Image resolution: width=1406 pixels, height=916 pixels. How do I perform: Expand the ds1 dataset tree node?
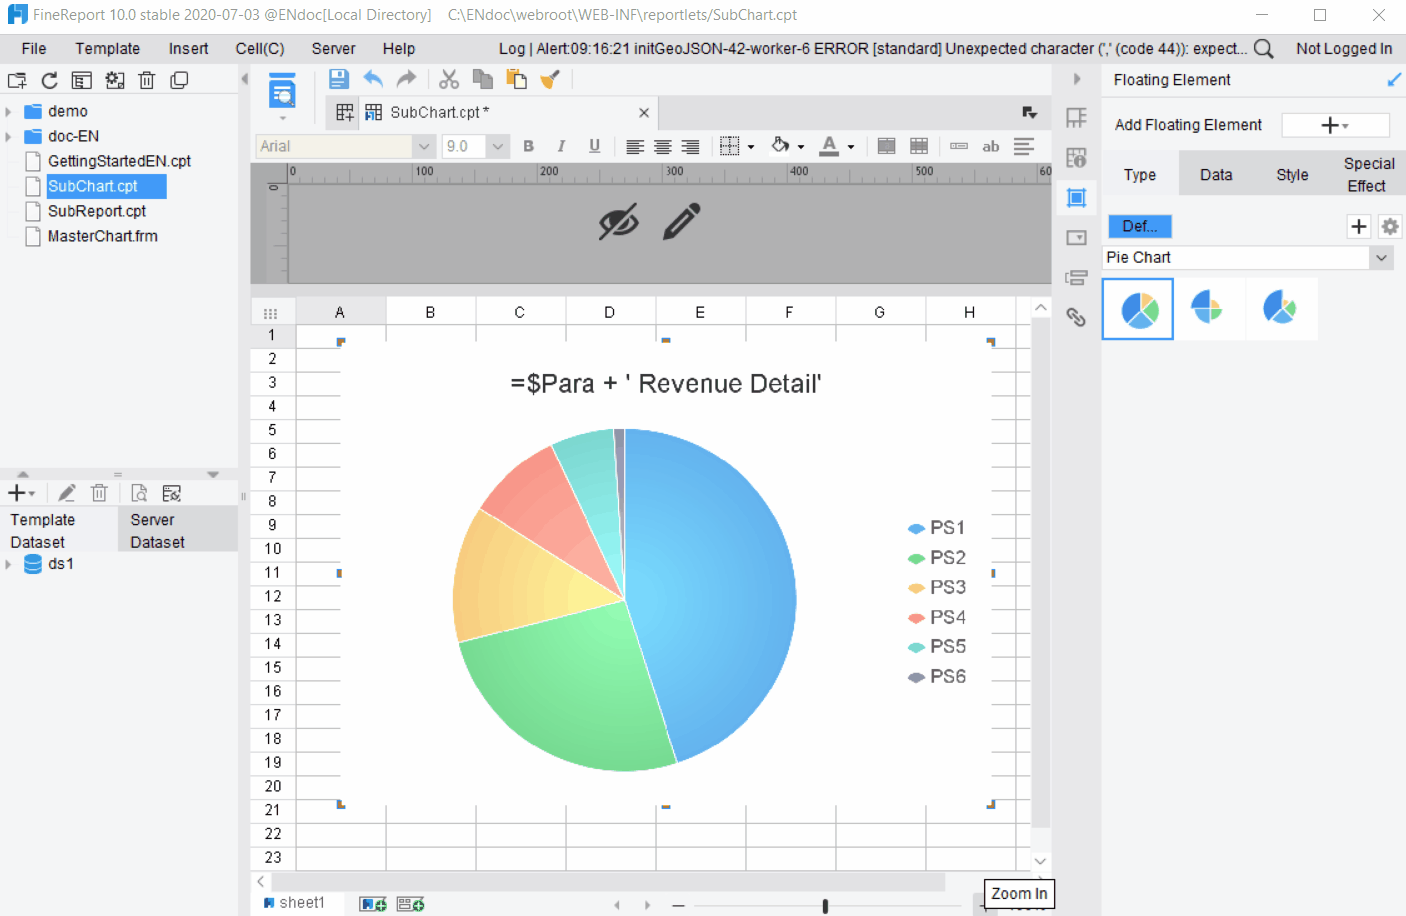point(10,564)
